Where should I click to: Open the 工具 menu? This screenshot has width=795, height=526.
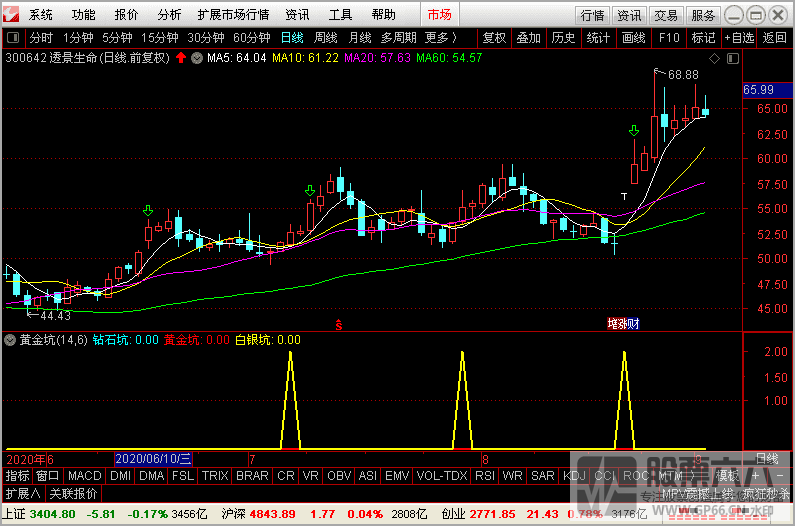pyautogui.click(x=340, y=15)
